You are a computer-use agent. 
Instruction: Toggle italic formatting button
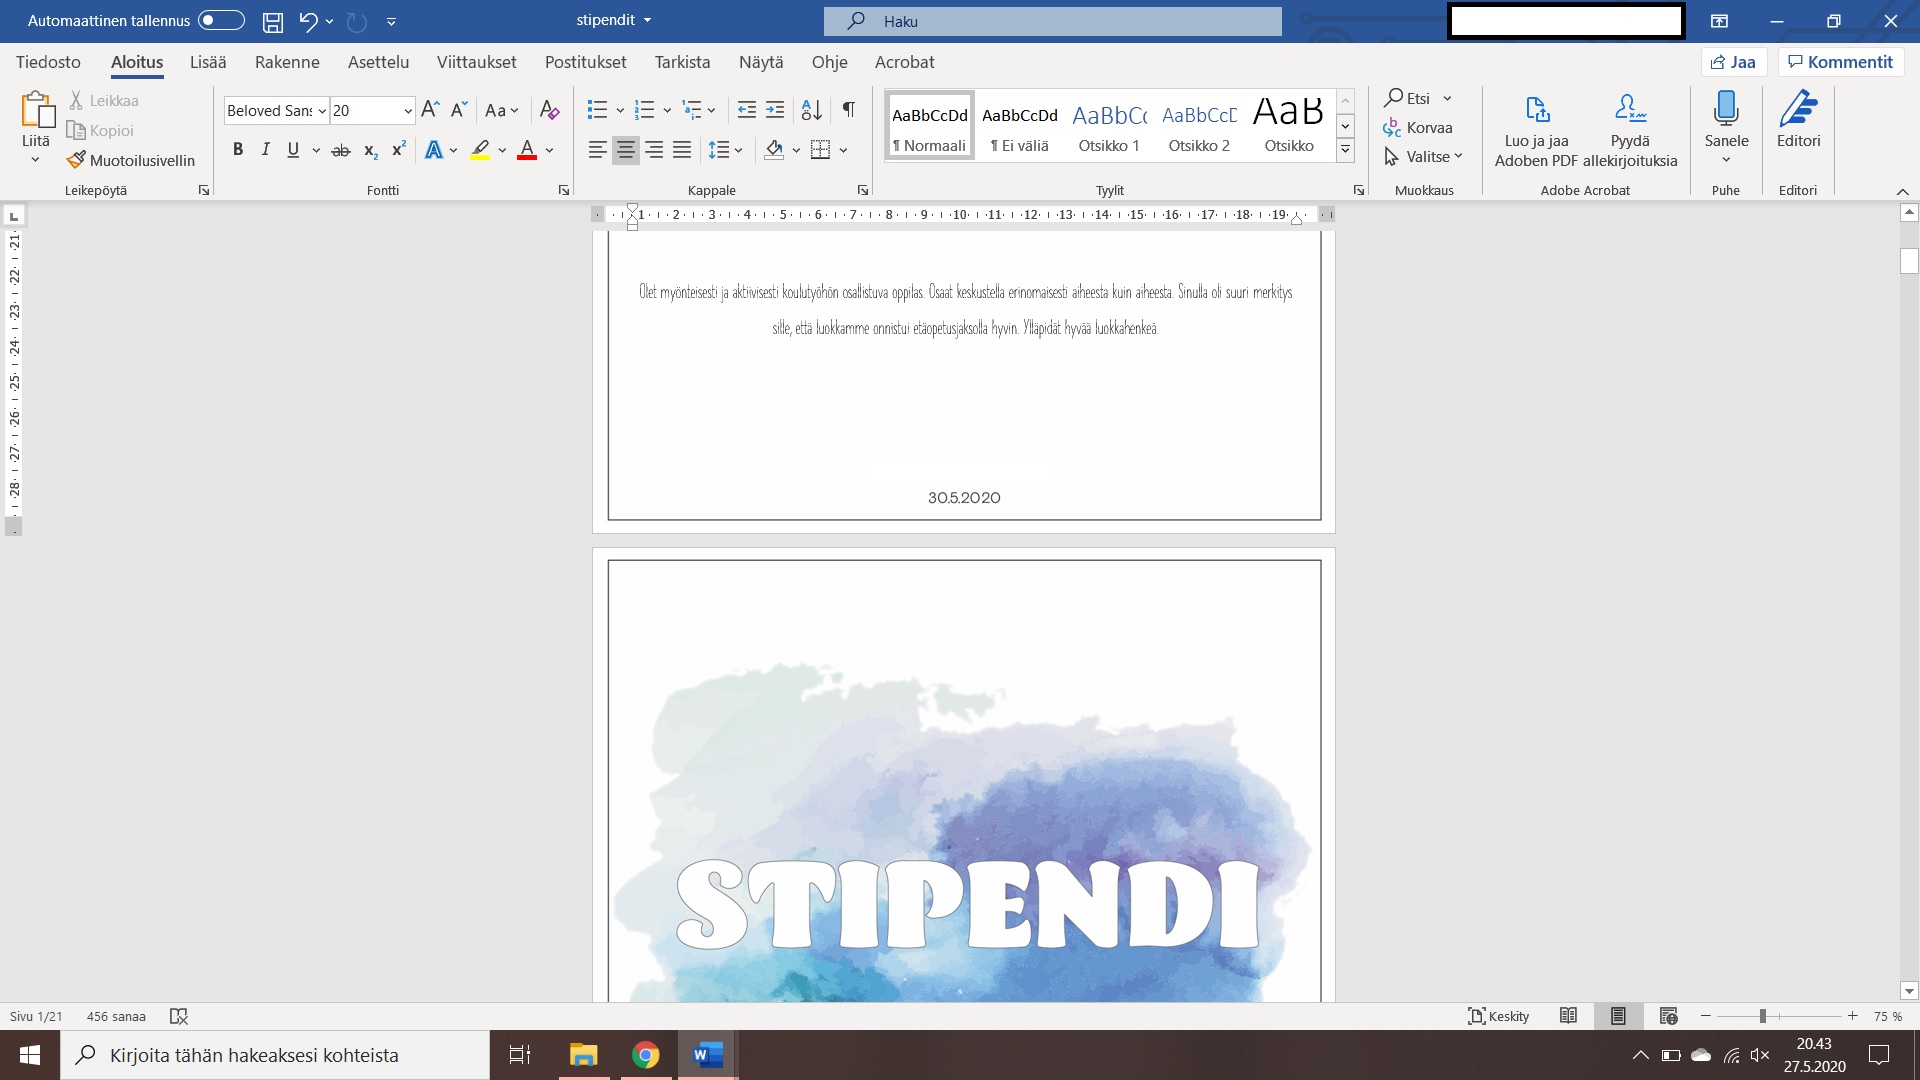[265, 150]
